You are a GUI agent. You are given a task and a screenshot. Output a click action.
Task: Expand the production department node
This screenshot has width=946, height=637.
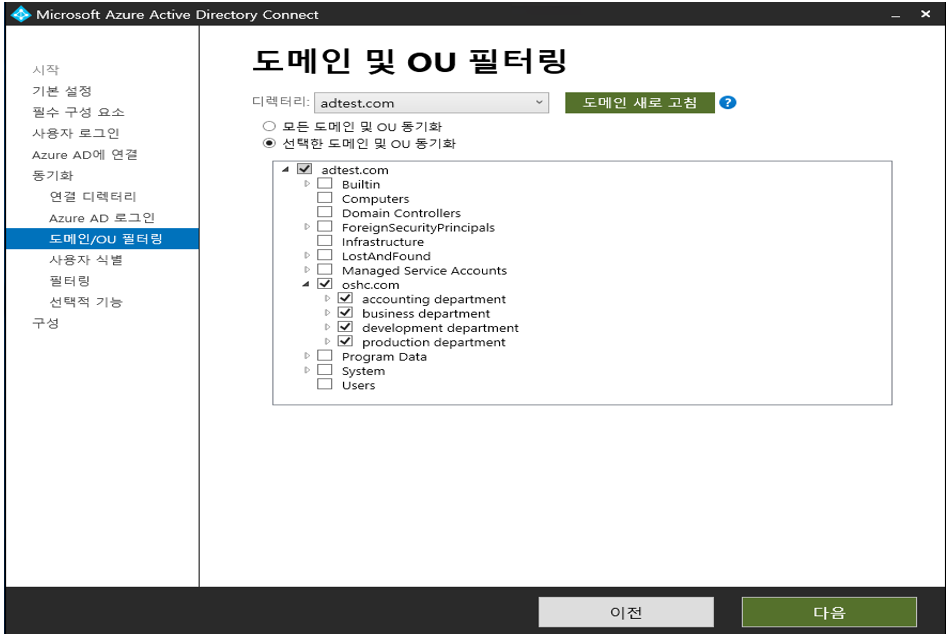point(328,341)
